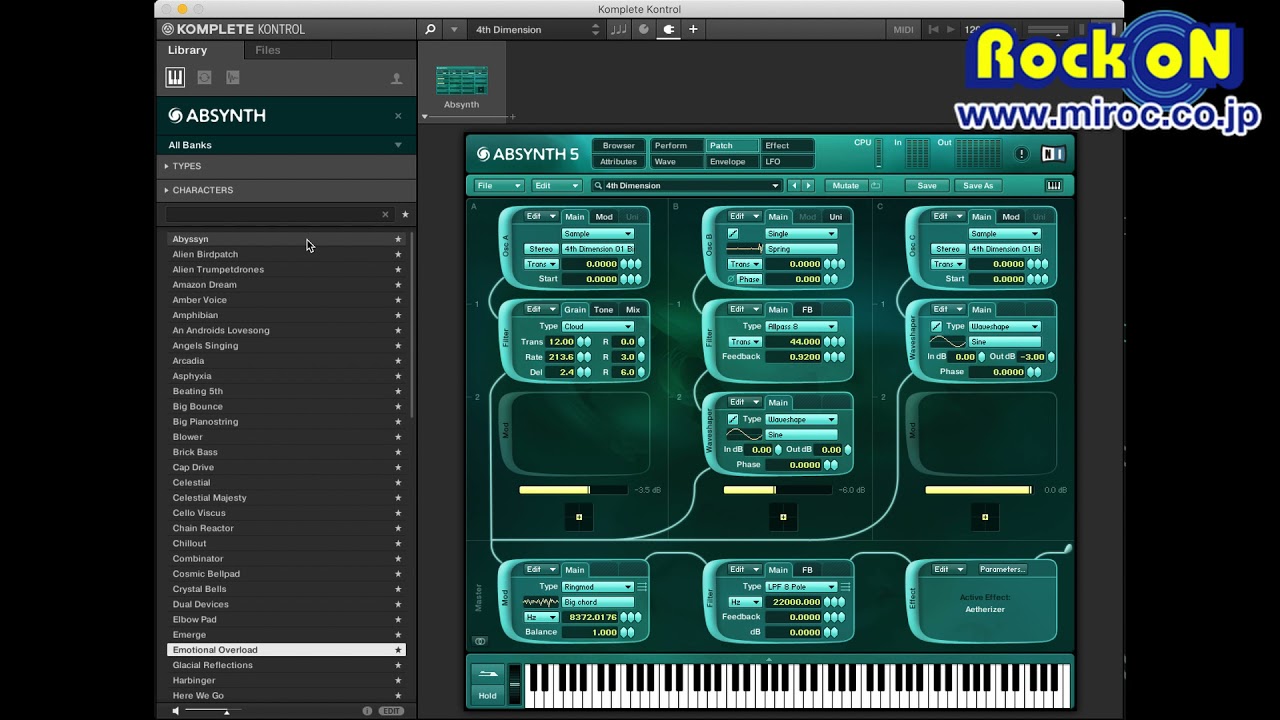The width and height of the screenshot is (1280, 720).
Task: Clear the ABSYNTH product filter with X
Action: pyautogui.click(x=398, y=116)
